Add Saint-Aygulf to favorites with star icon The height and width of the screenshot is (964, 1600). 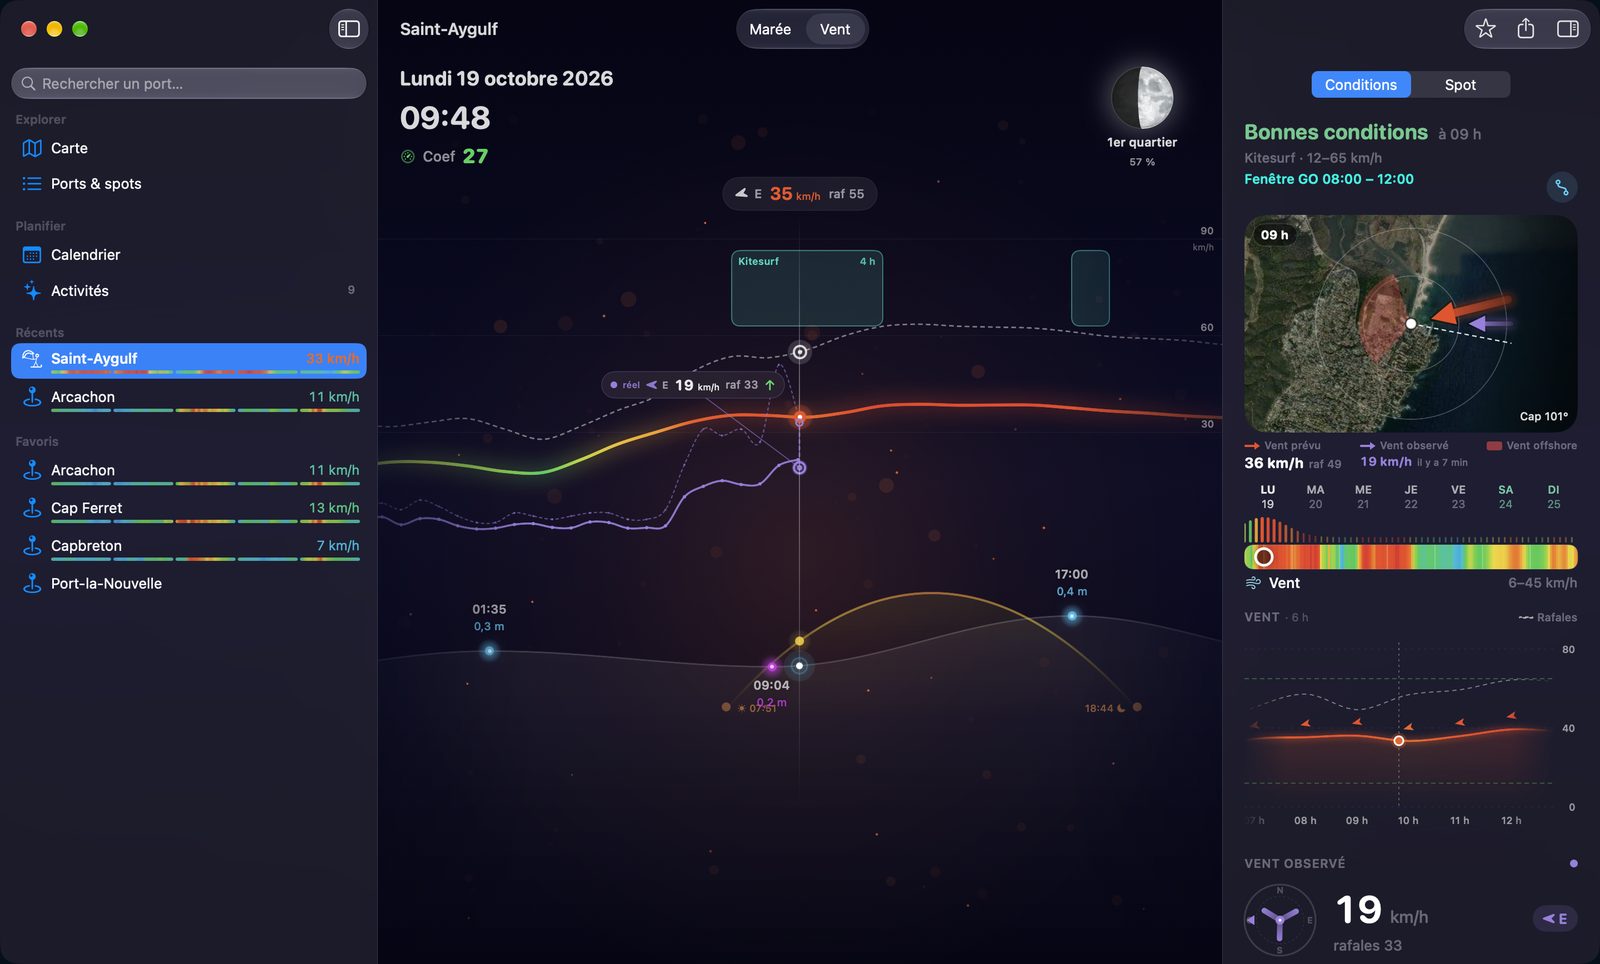(1485, 29)
